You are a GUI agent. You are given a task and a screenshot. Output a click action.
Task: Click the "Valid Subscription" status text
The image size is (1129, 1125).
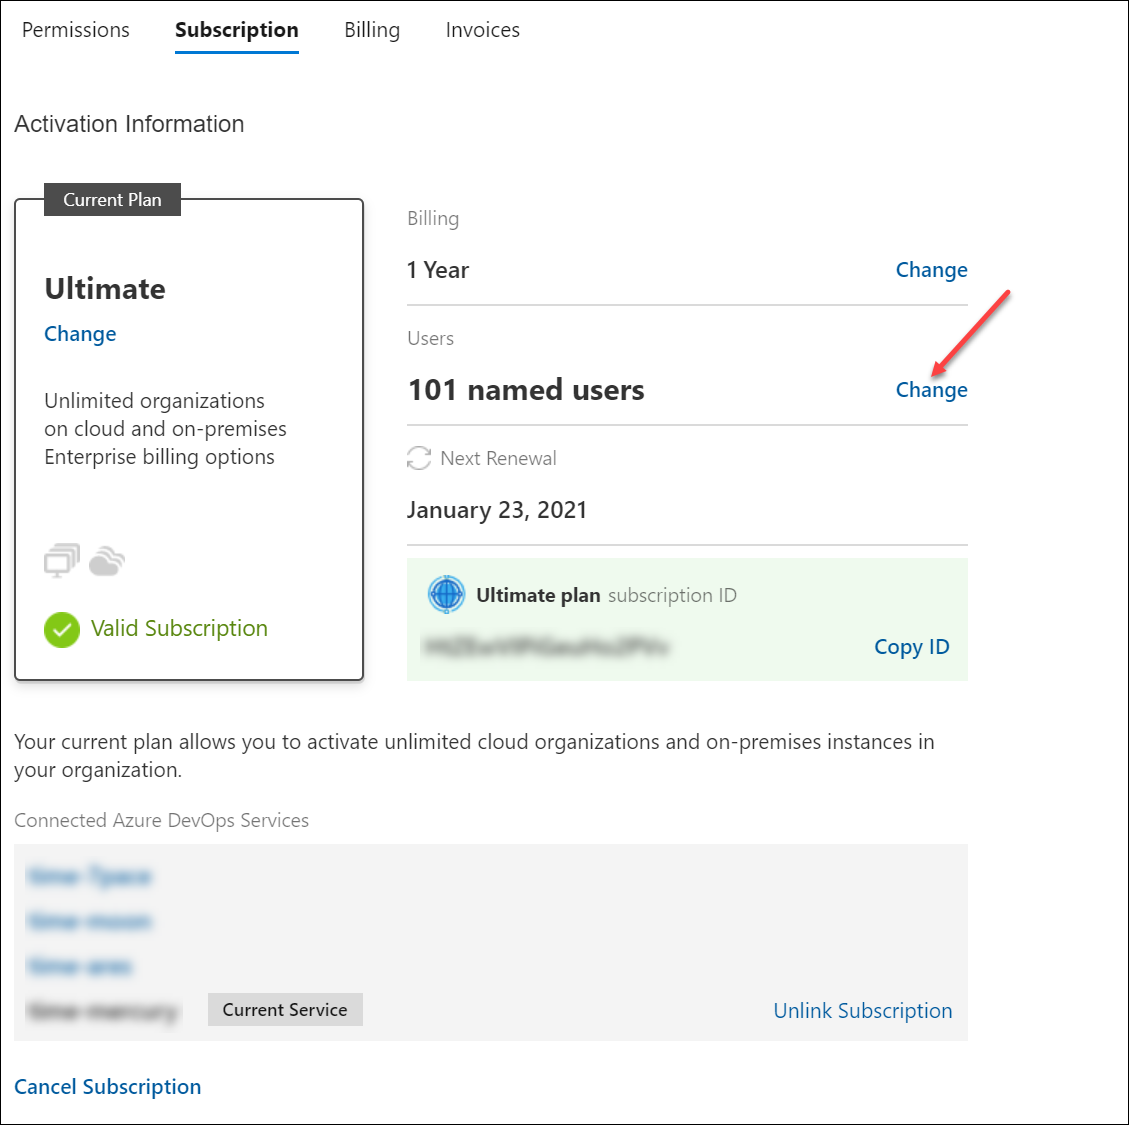click(179, 628)
